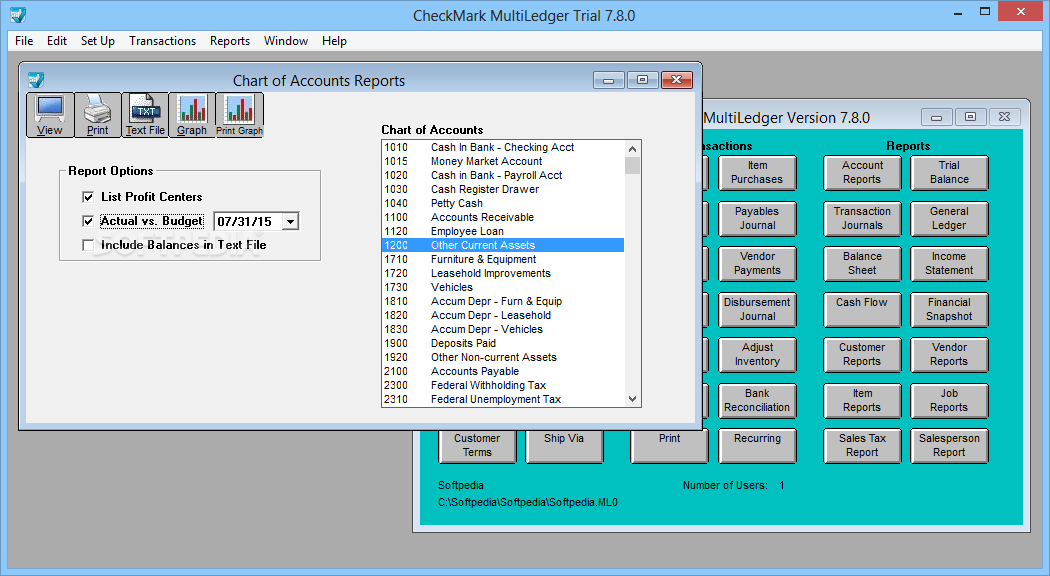Screen dimensions: 1050x576
Task: Select 1900 Deposits Paid account
Action: click(503, 344)
